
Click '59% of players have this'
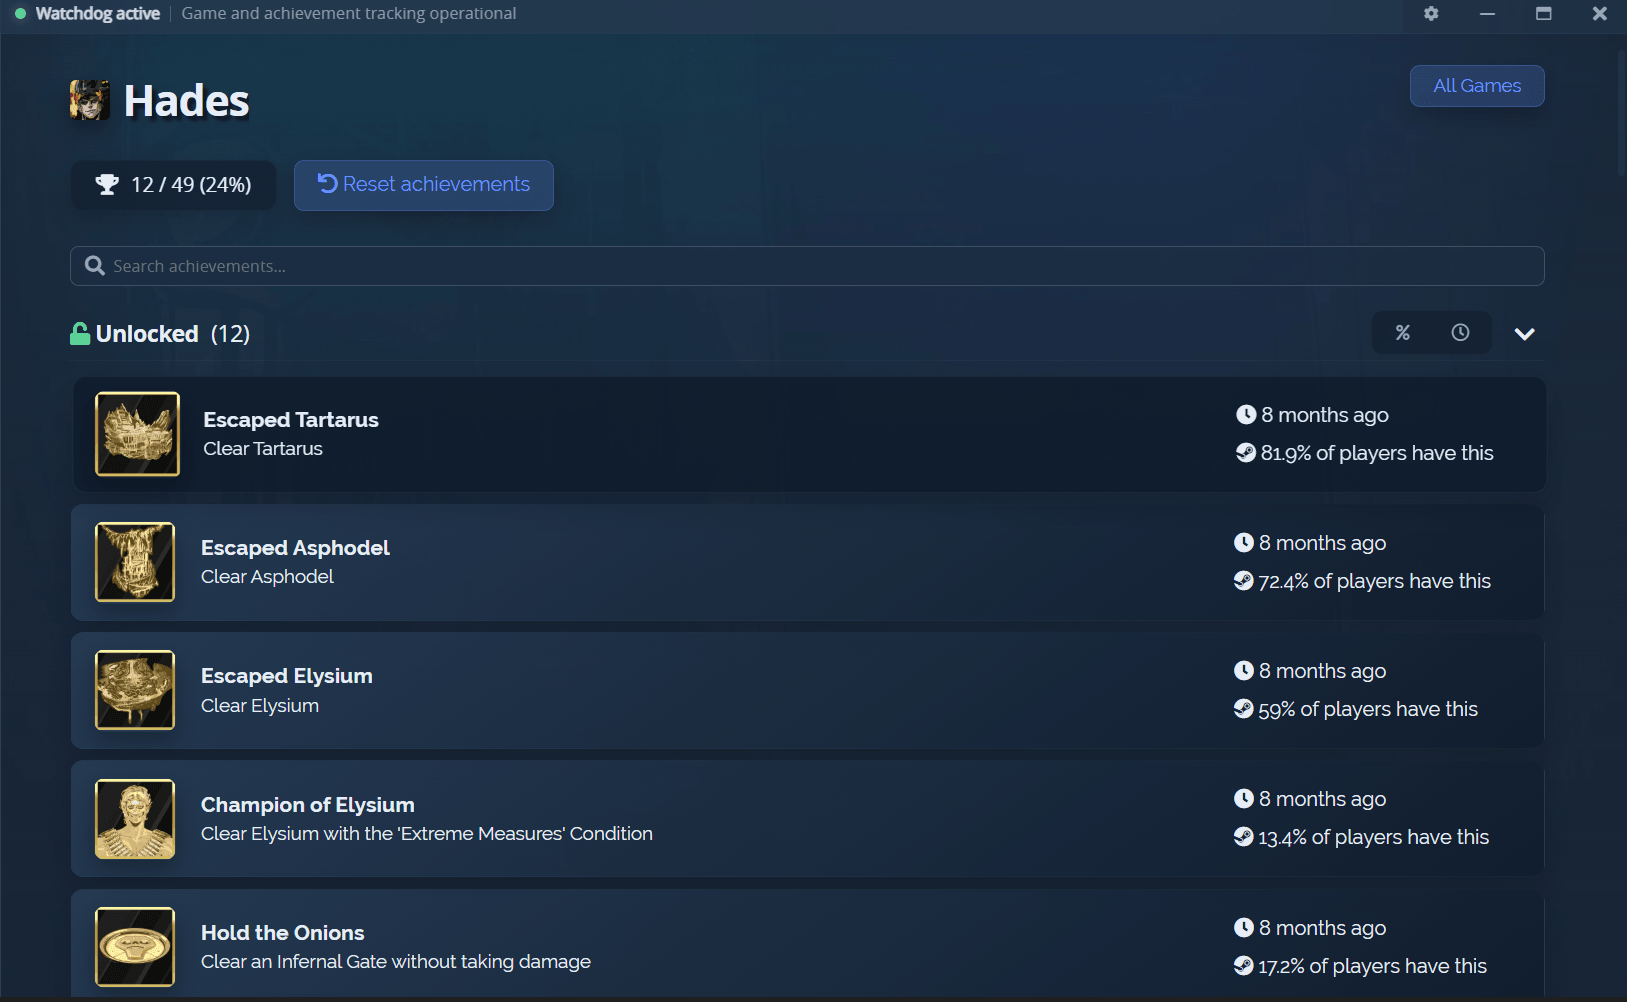click(x=1368, y=709)
